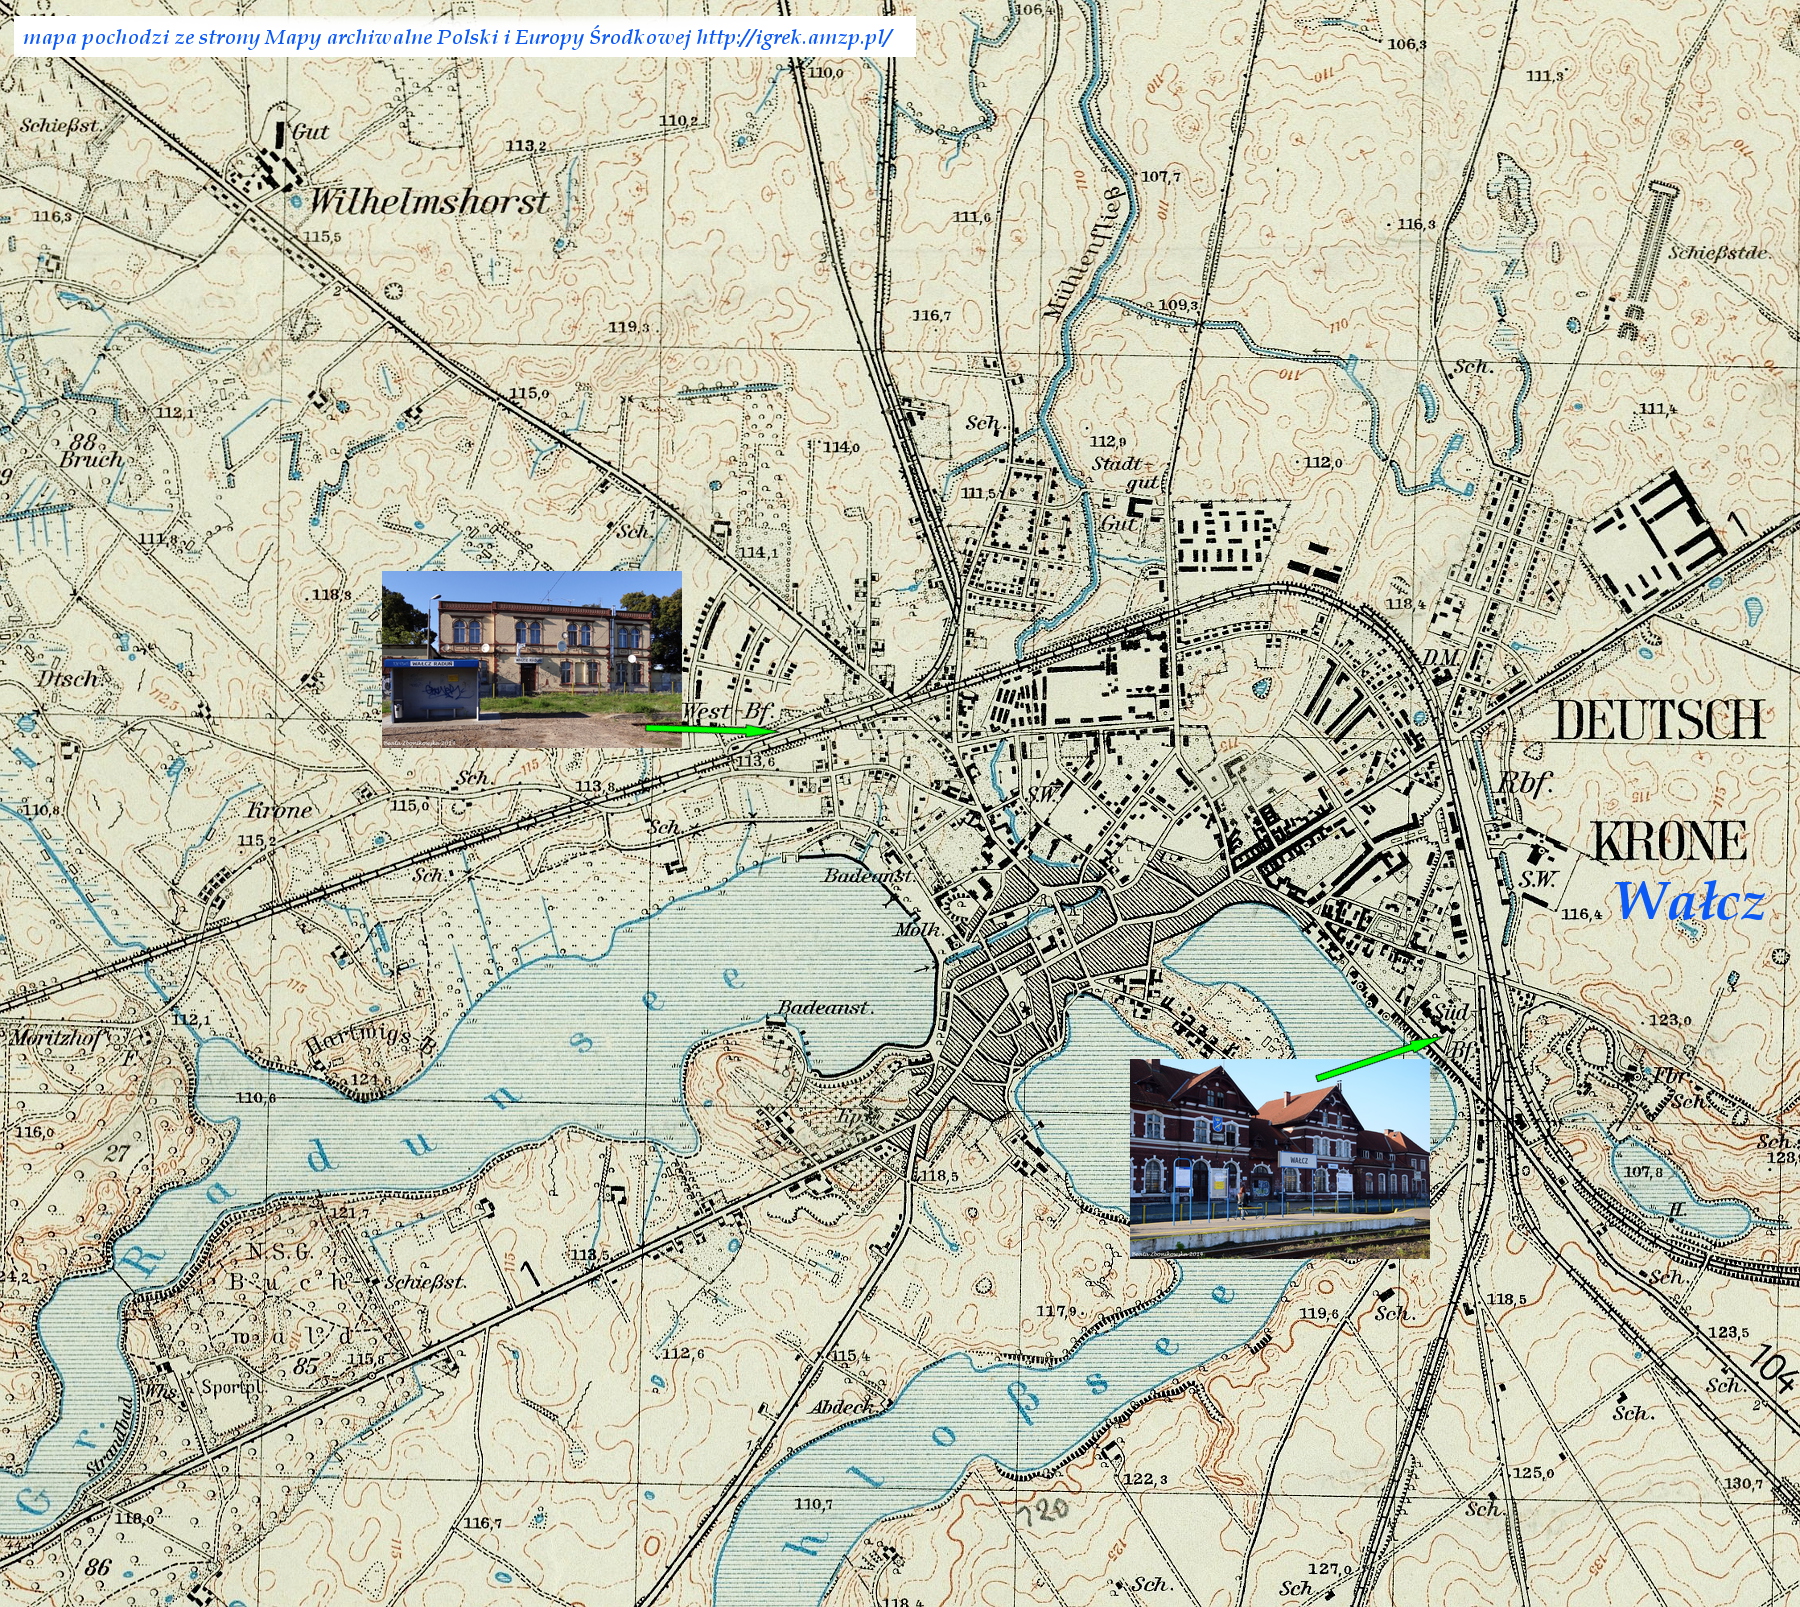Click elevation point '123,0'
The image size is (1800, 1607).
click(1670, 1019)
